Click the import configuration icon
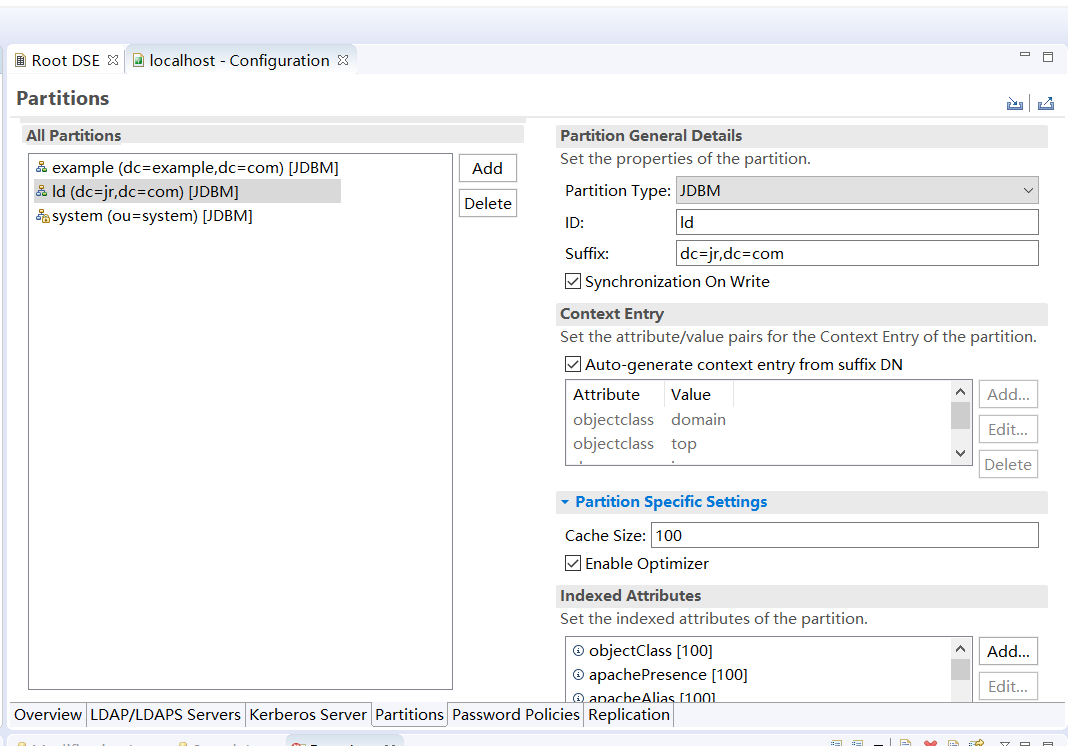This screenshot has width=1068, height=746. pos(1015,103)
